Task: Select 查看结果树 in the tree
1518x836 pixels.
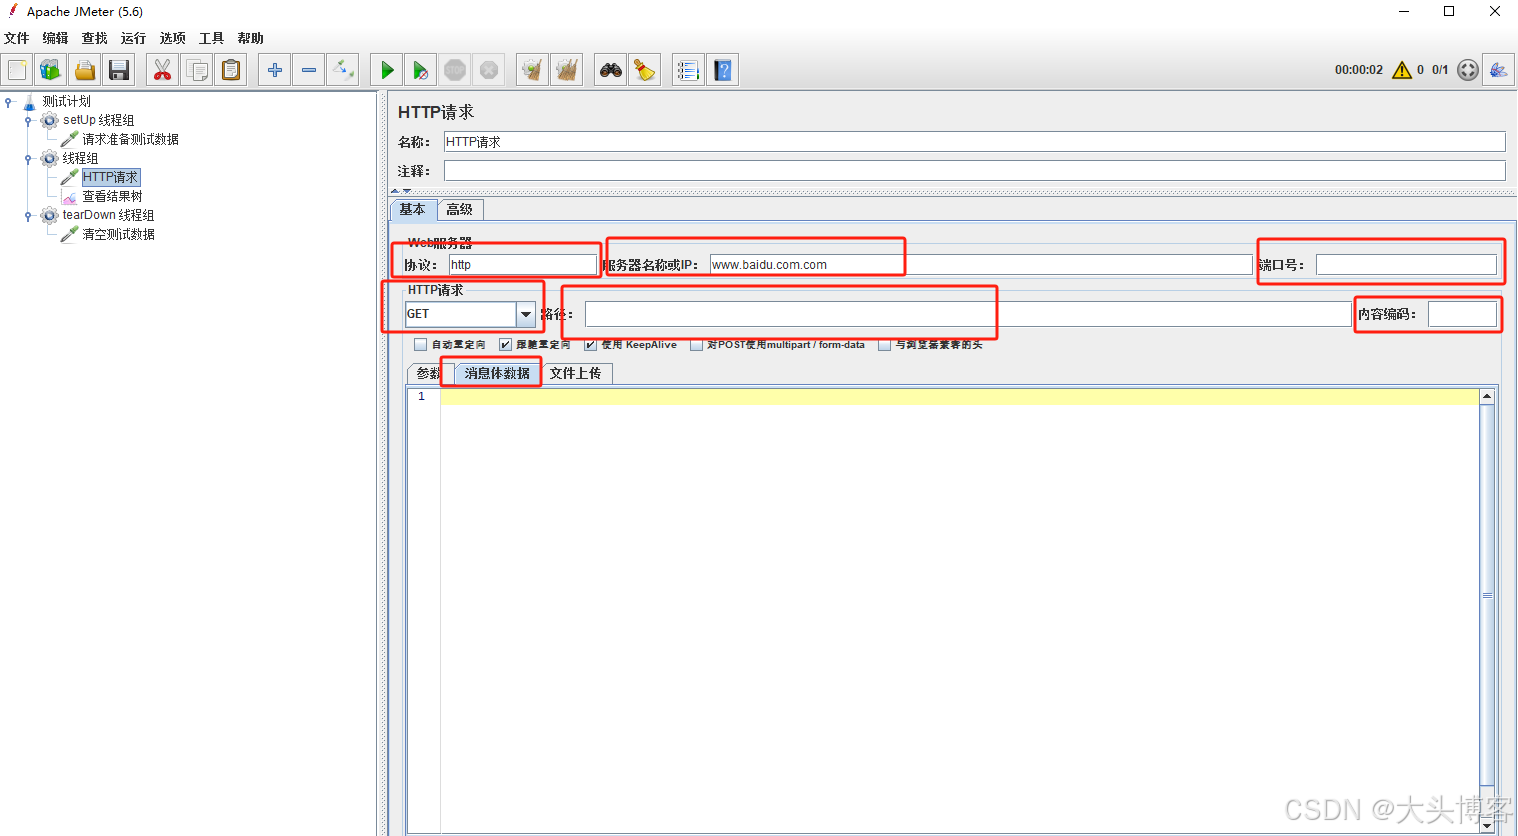Action: (112, 196)
